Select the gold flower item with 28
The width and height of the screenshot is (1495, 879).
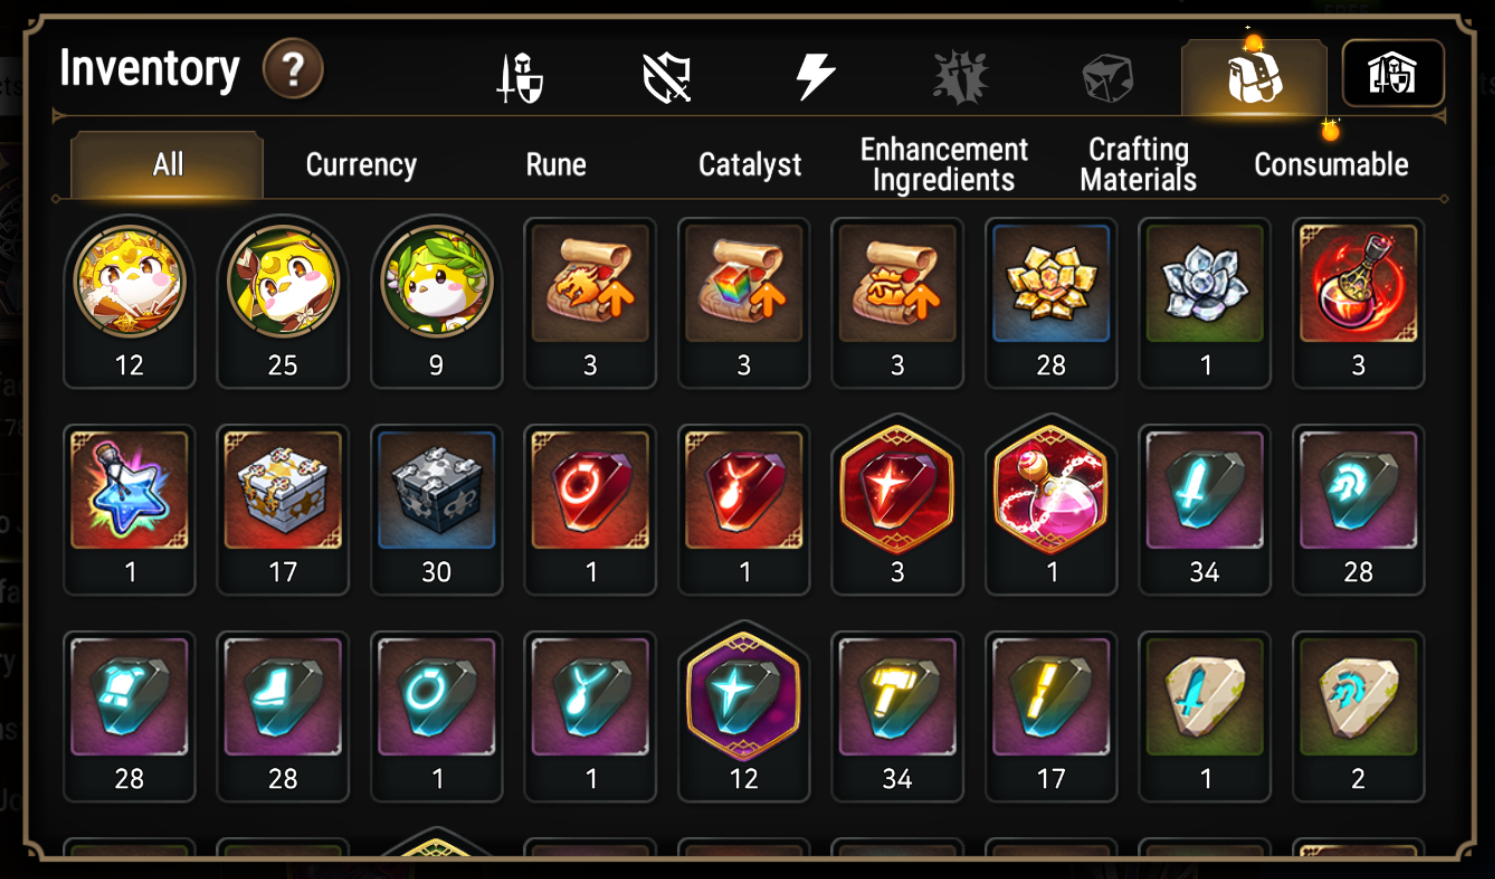point(1051,303)
